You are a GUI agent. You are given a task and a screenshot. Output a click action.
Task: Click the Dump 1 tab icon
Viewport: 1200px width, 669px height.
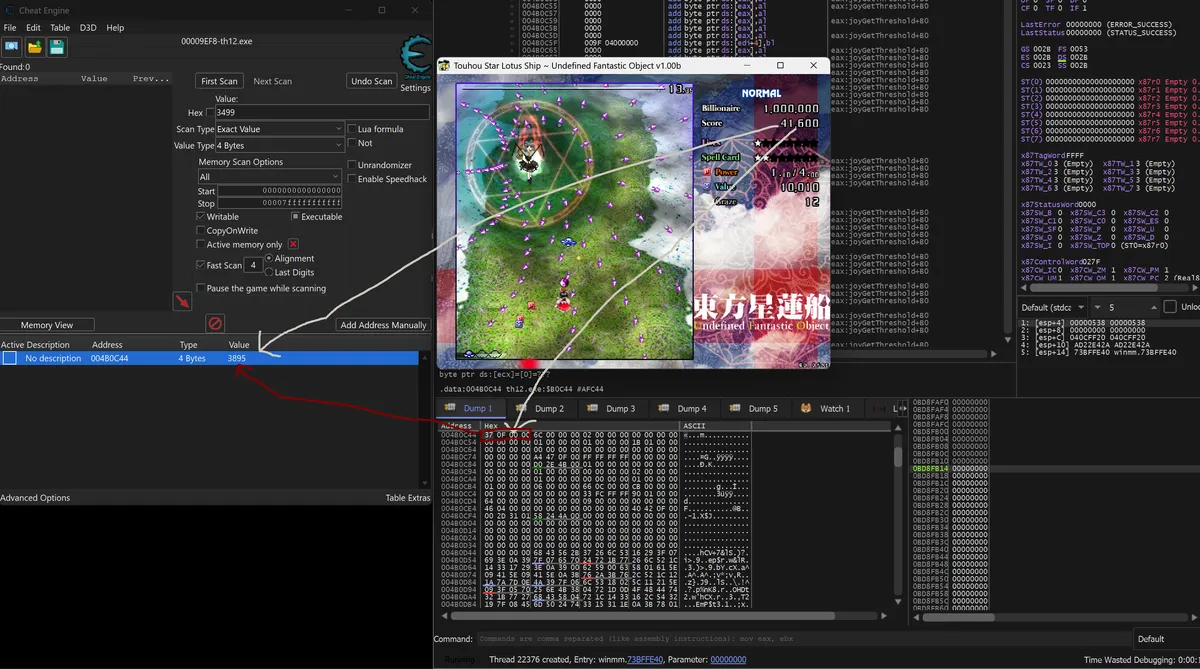pos(451,408)
